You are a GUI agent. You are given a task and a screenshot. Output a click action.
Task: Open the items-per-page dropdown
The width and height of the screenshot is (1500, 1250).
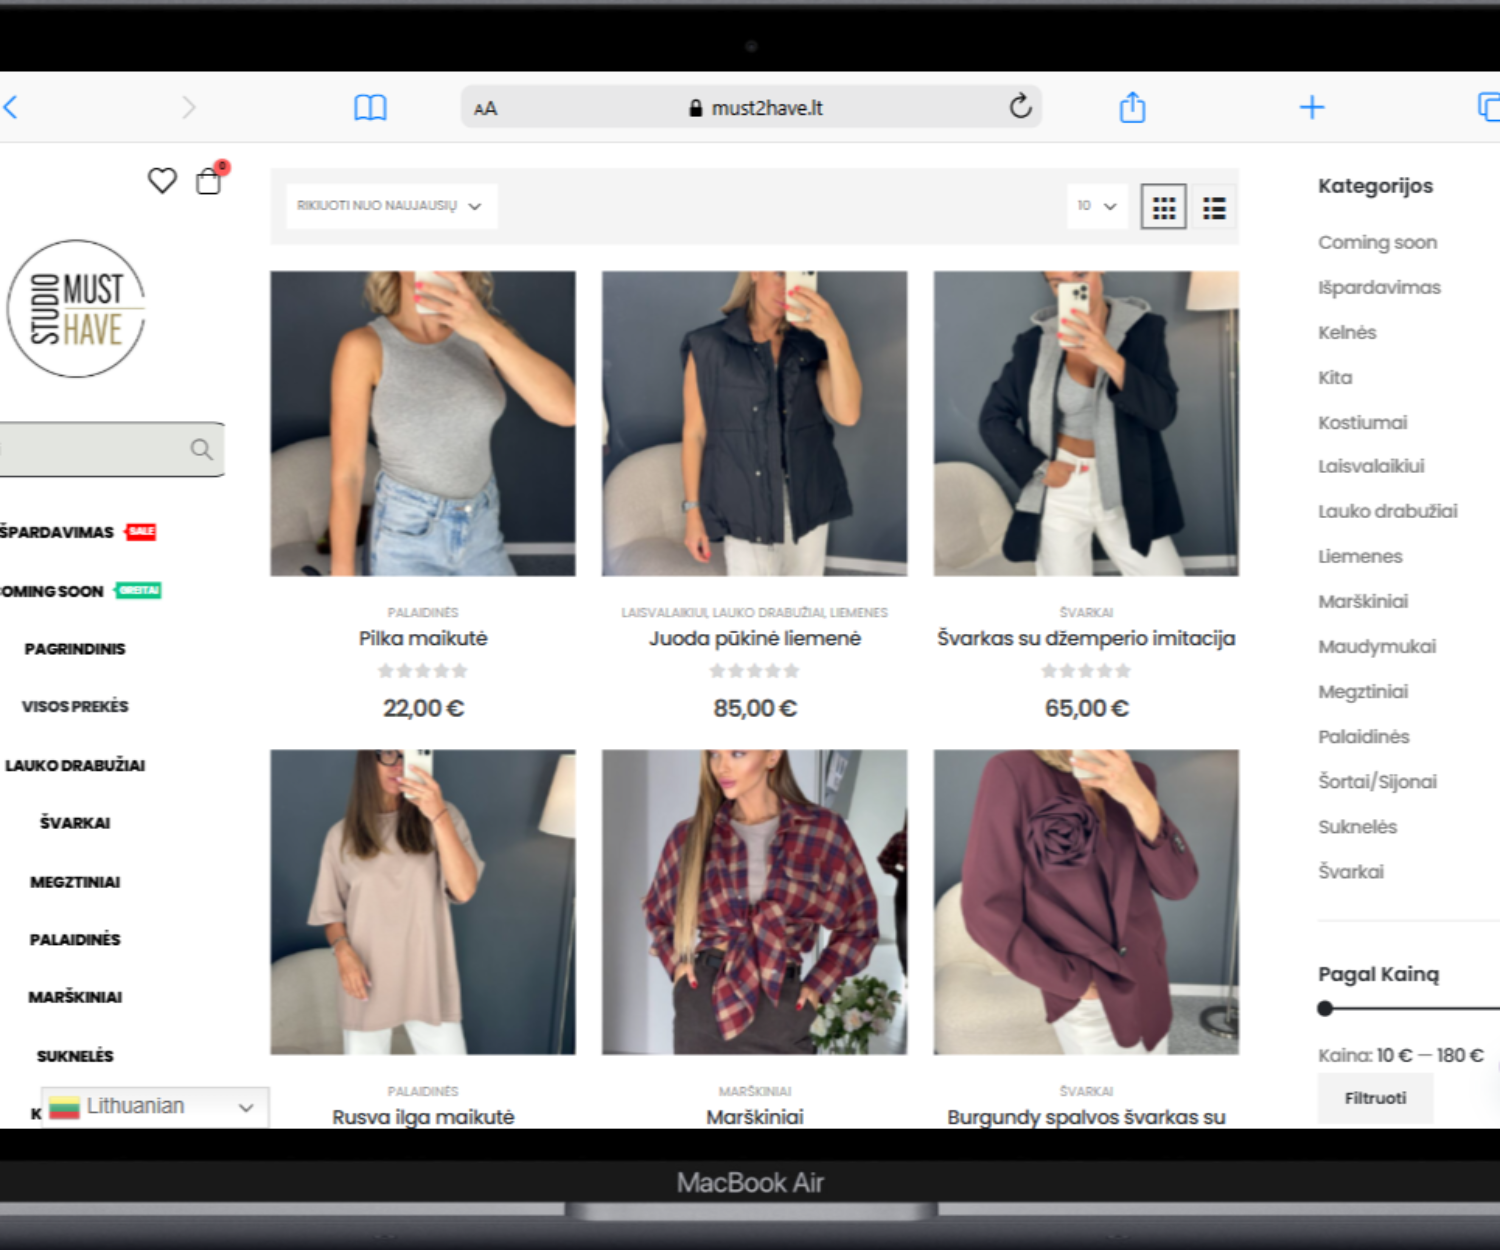(1096, 206)
